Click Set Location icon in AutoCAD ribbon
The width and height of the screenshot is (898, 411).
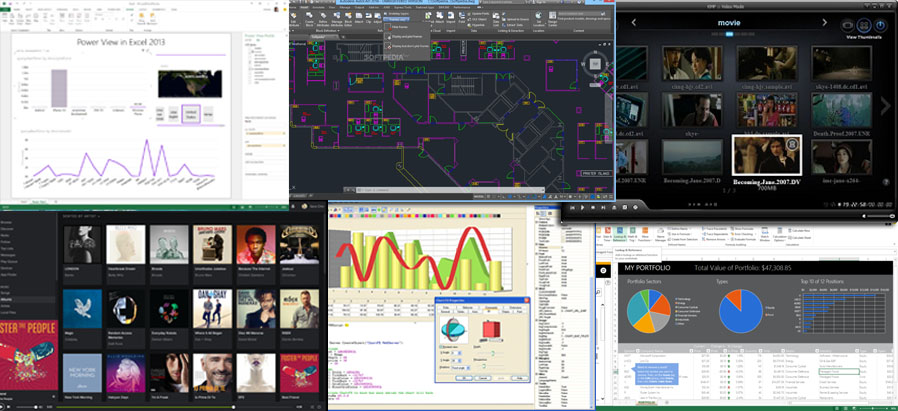538,19
